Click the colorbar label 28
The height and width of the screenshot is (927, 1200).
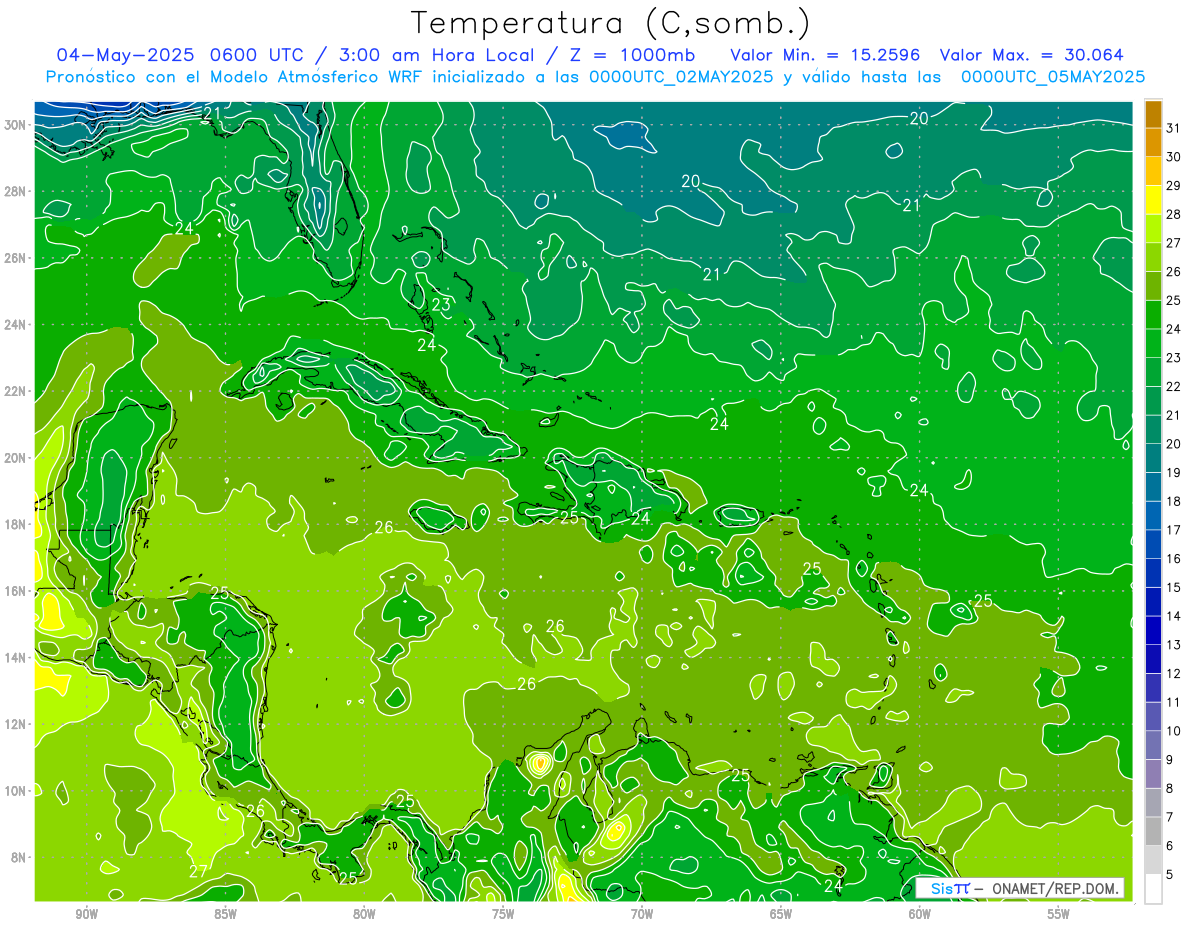coord(1174,214)
